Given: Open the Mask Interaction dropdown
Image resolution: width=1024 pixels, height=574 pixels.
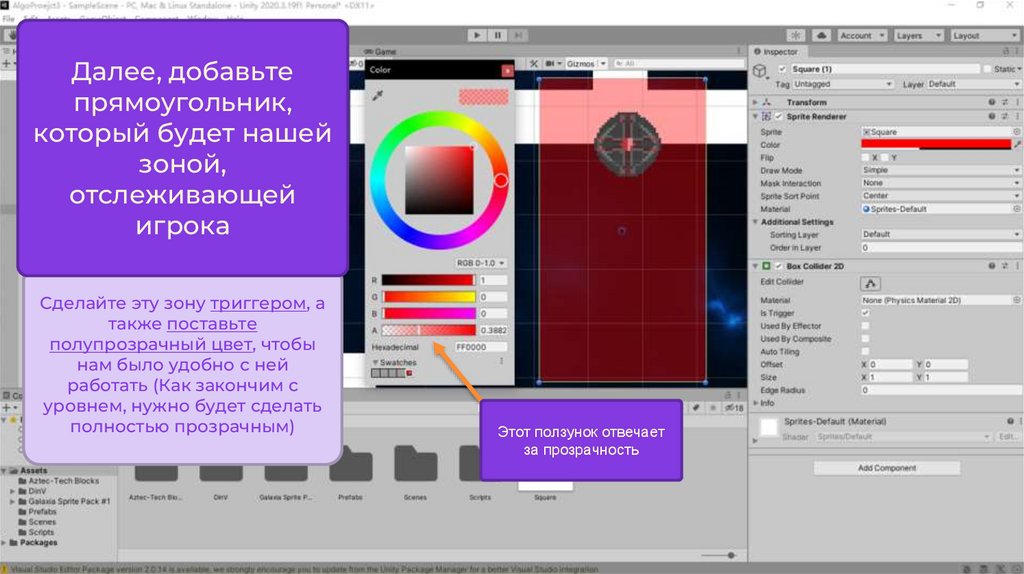Looking at the screenshot, I should tap(941, 183).
